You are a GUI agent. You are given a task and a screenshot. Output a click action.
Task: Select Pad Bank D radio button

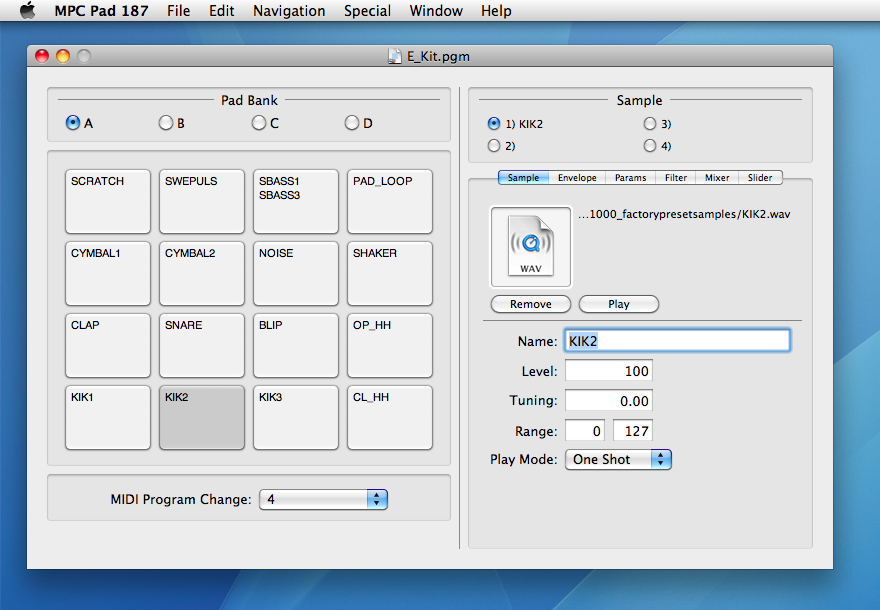pos(352,123)
